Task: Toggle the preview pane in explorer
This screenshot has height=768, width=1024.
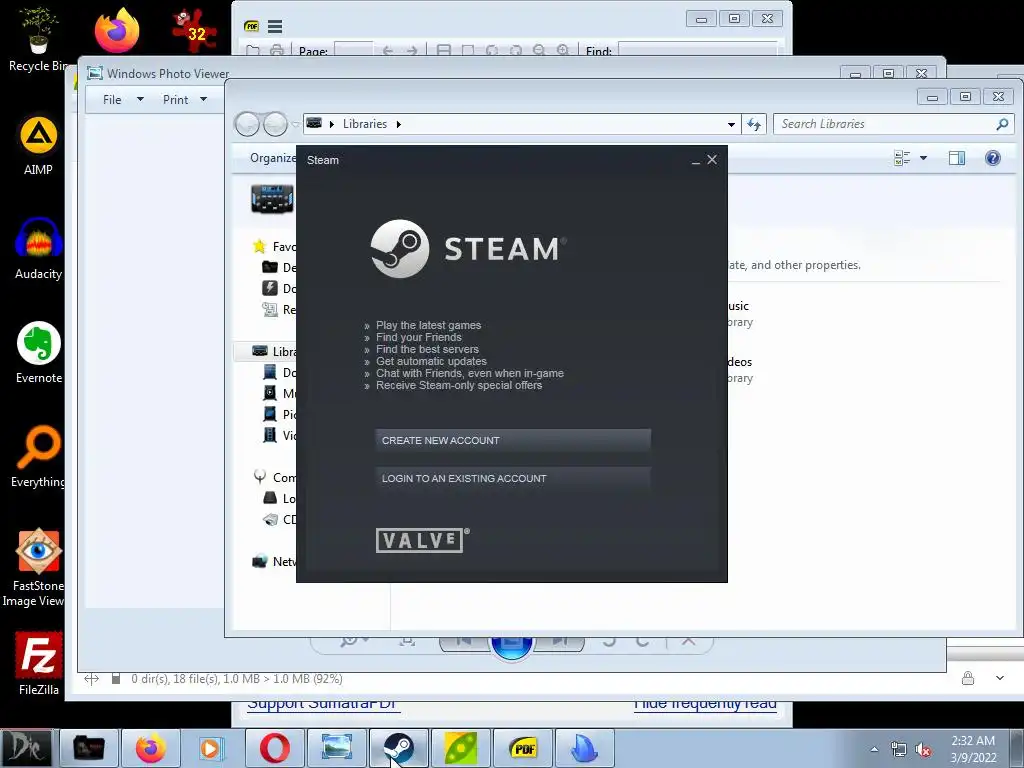Action: [957, 158]
